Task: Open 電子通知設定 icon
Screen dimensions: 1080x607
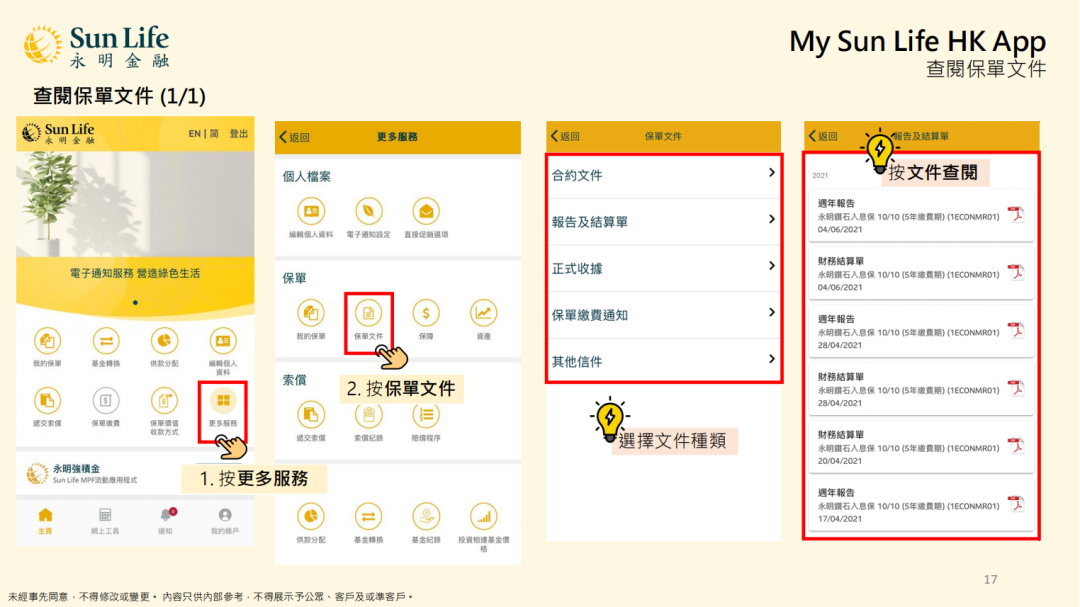Action: tap(368, 212)
